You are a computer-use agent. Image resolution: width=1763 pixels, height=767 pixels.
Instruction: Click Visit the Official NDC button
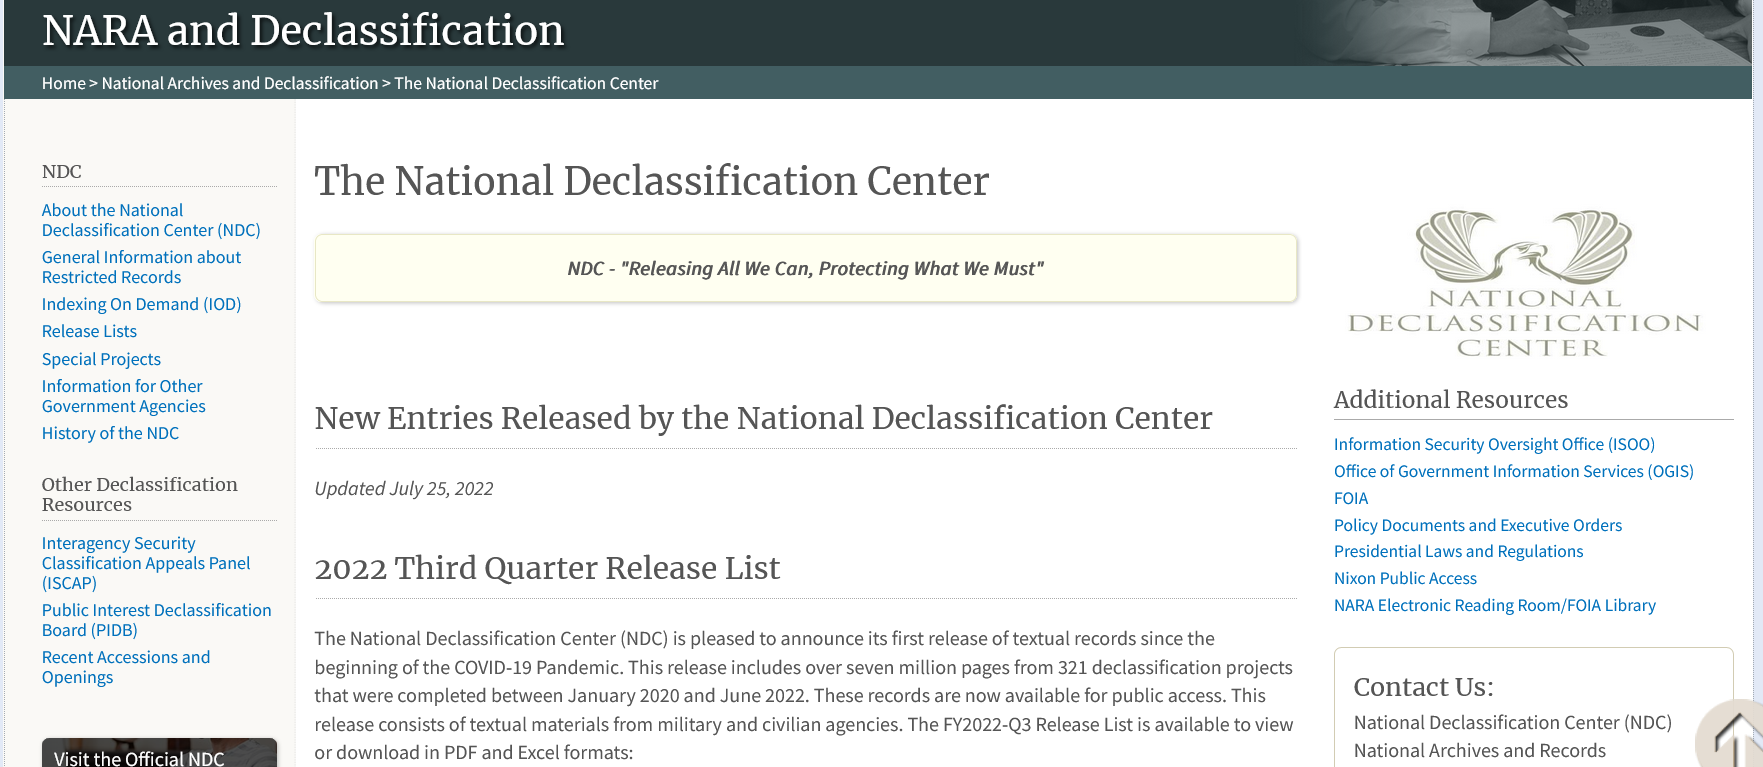coord(159,753)
